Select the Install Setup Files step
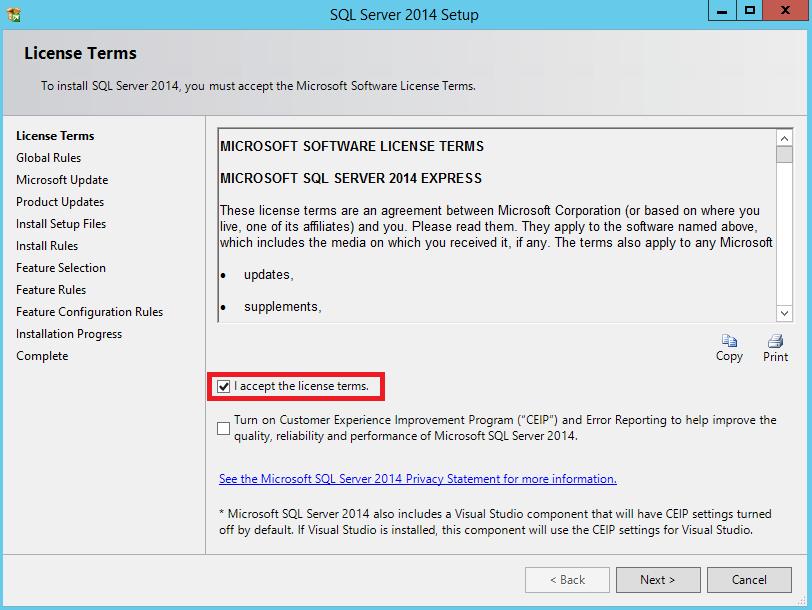812x610 pixels. coord(61,224)
